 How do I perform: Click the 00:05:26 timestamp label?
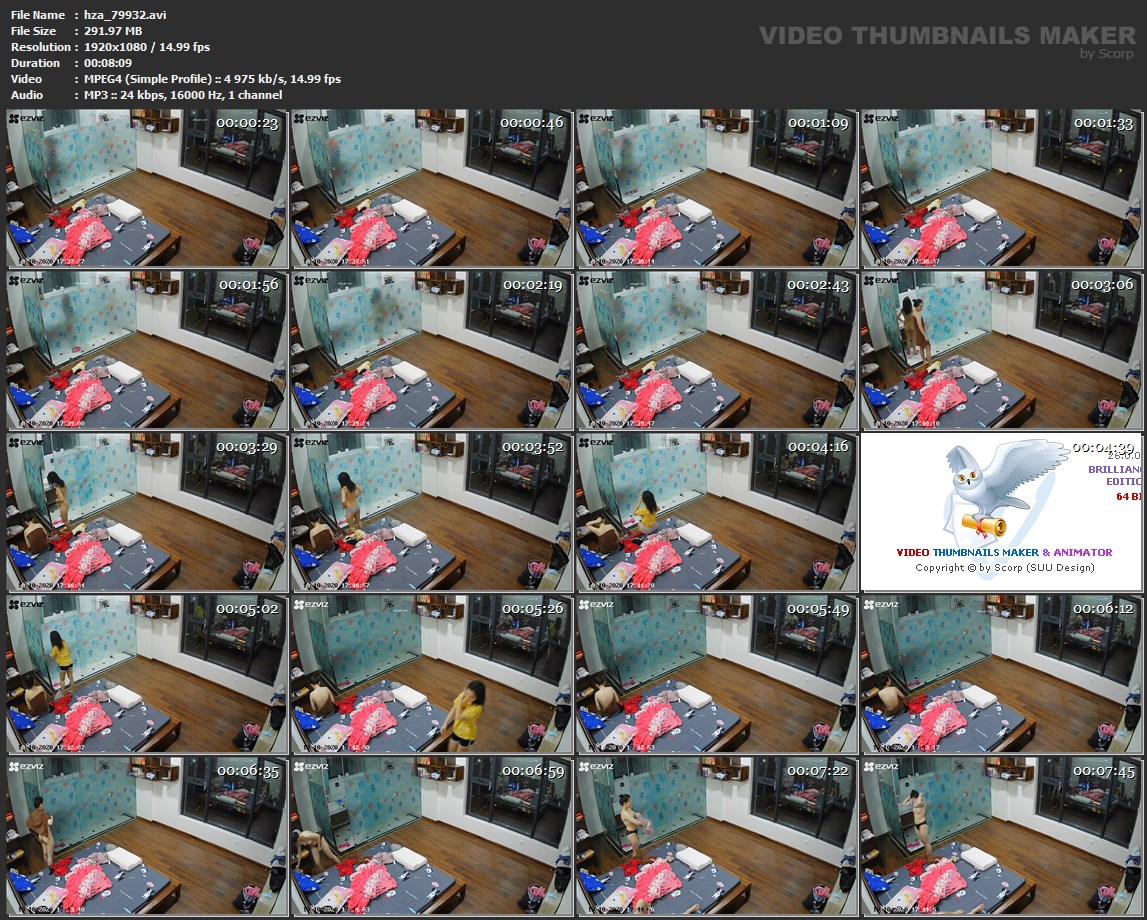[x=533, y=608]
